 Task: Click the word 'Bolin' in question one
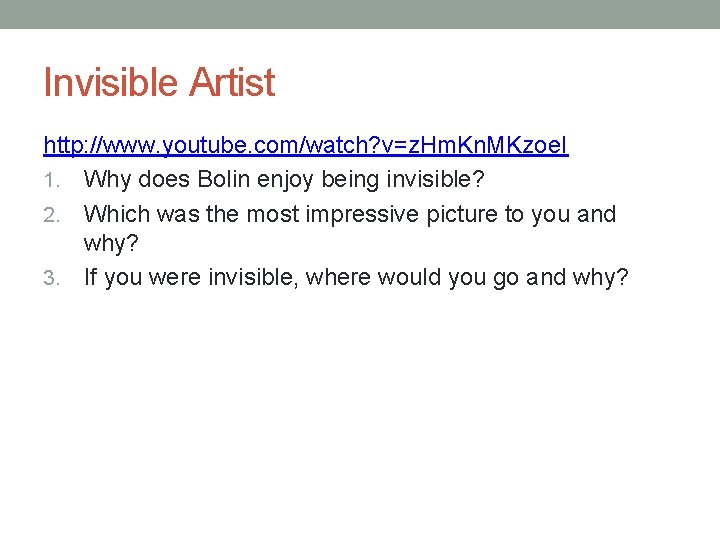(x=224, y=179)
